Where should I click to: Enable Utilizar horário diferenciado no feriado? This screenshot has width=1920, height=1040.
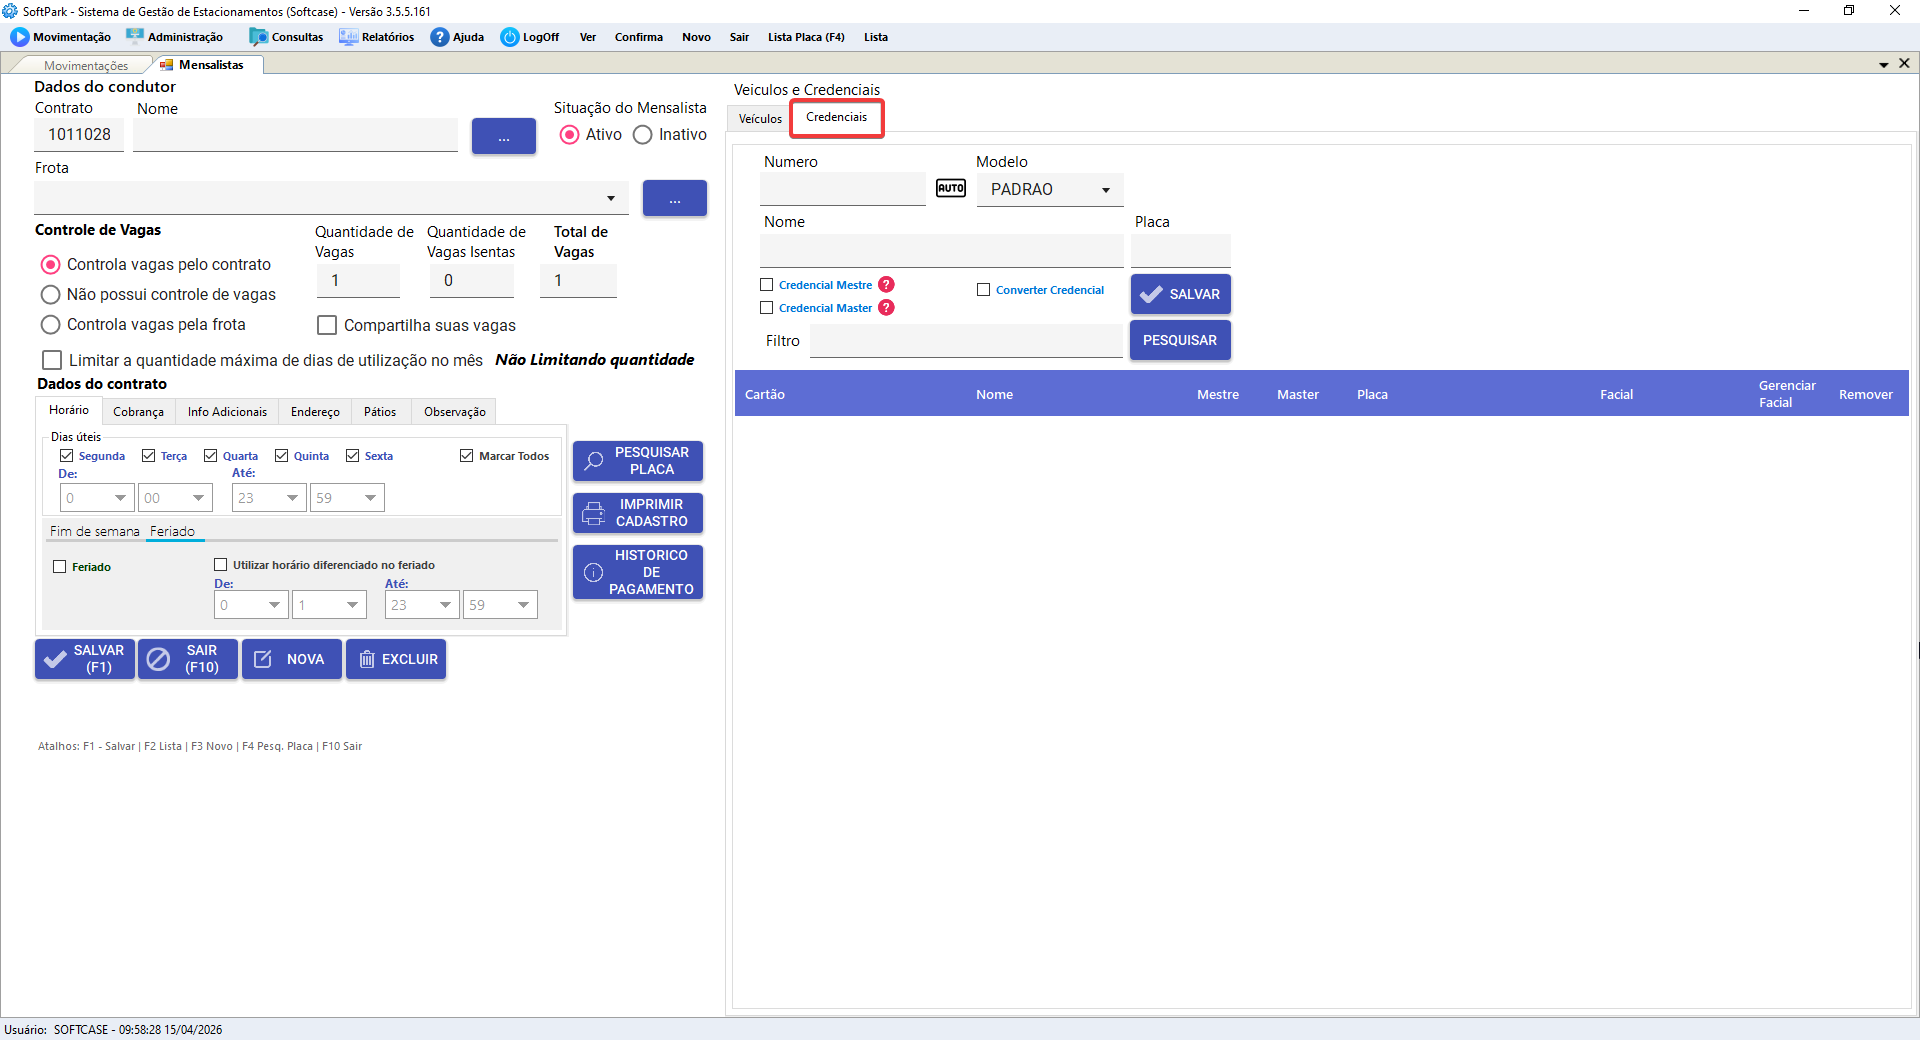[x=221, y=565]
